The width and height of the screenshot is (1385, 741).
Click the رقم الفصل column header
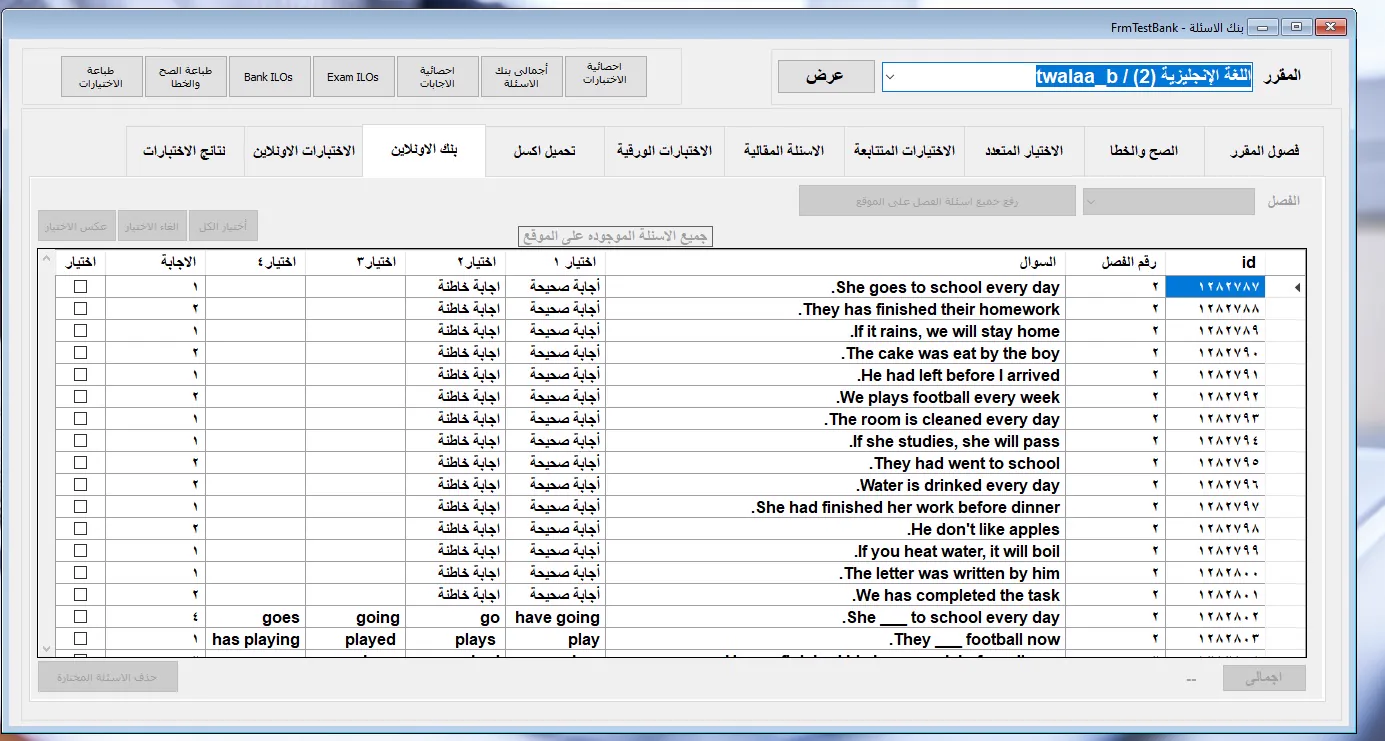[x=1116, y=262]
